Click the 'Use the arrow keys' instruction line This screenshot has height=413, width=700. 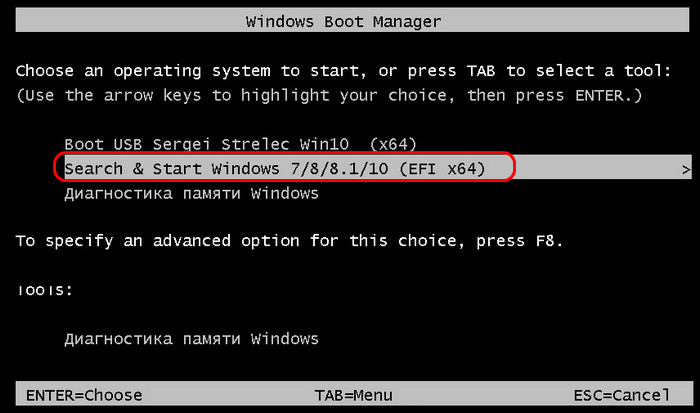[x=329, y=95]
